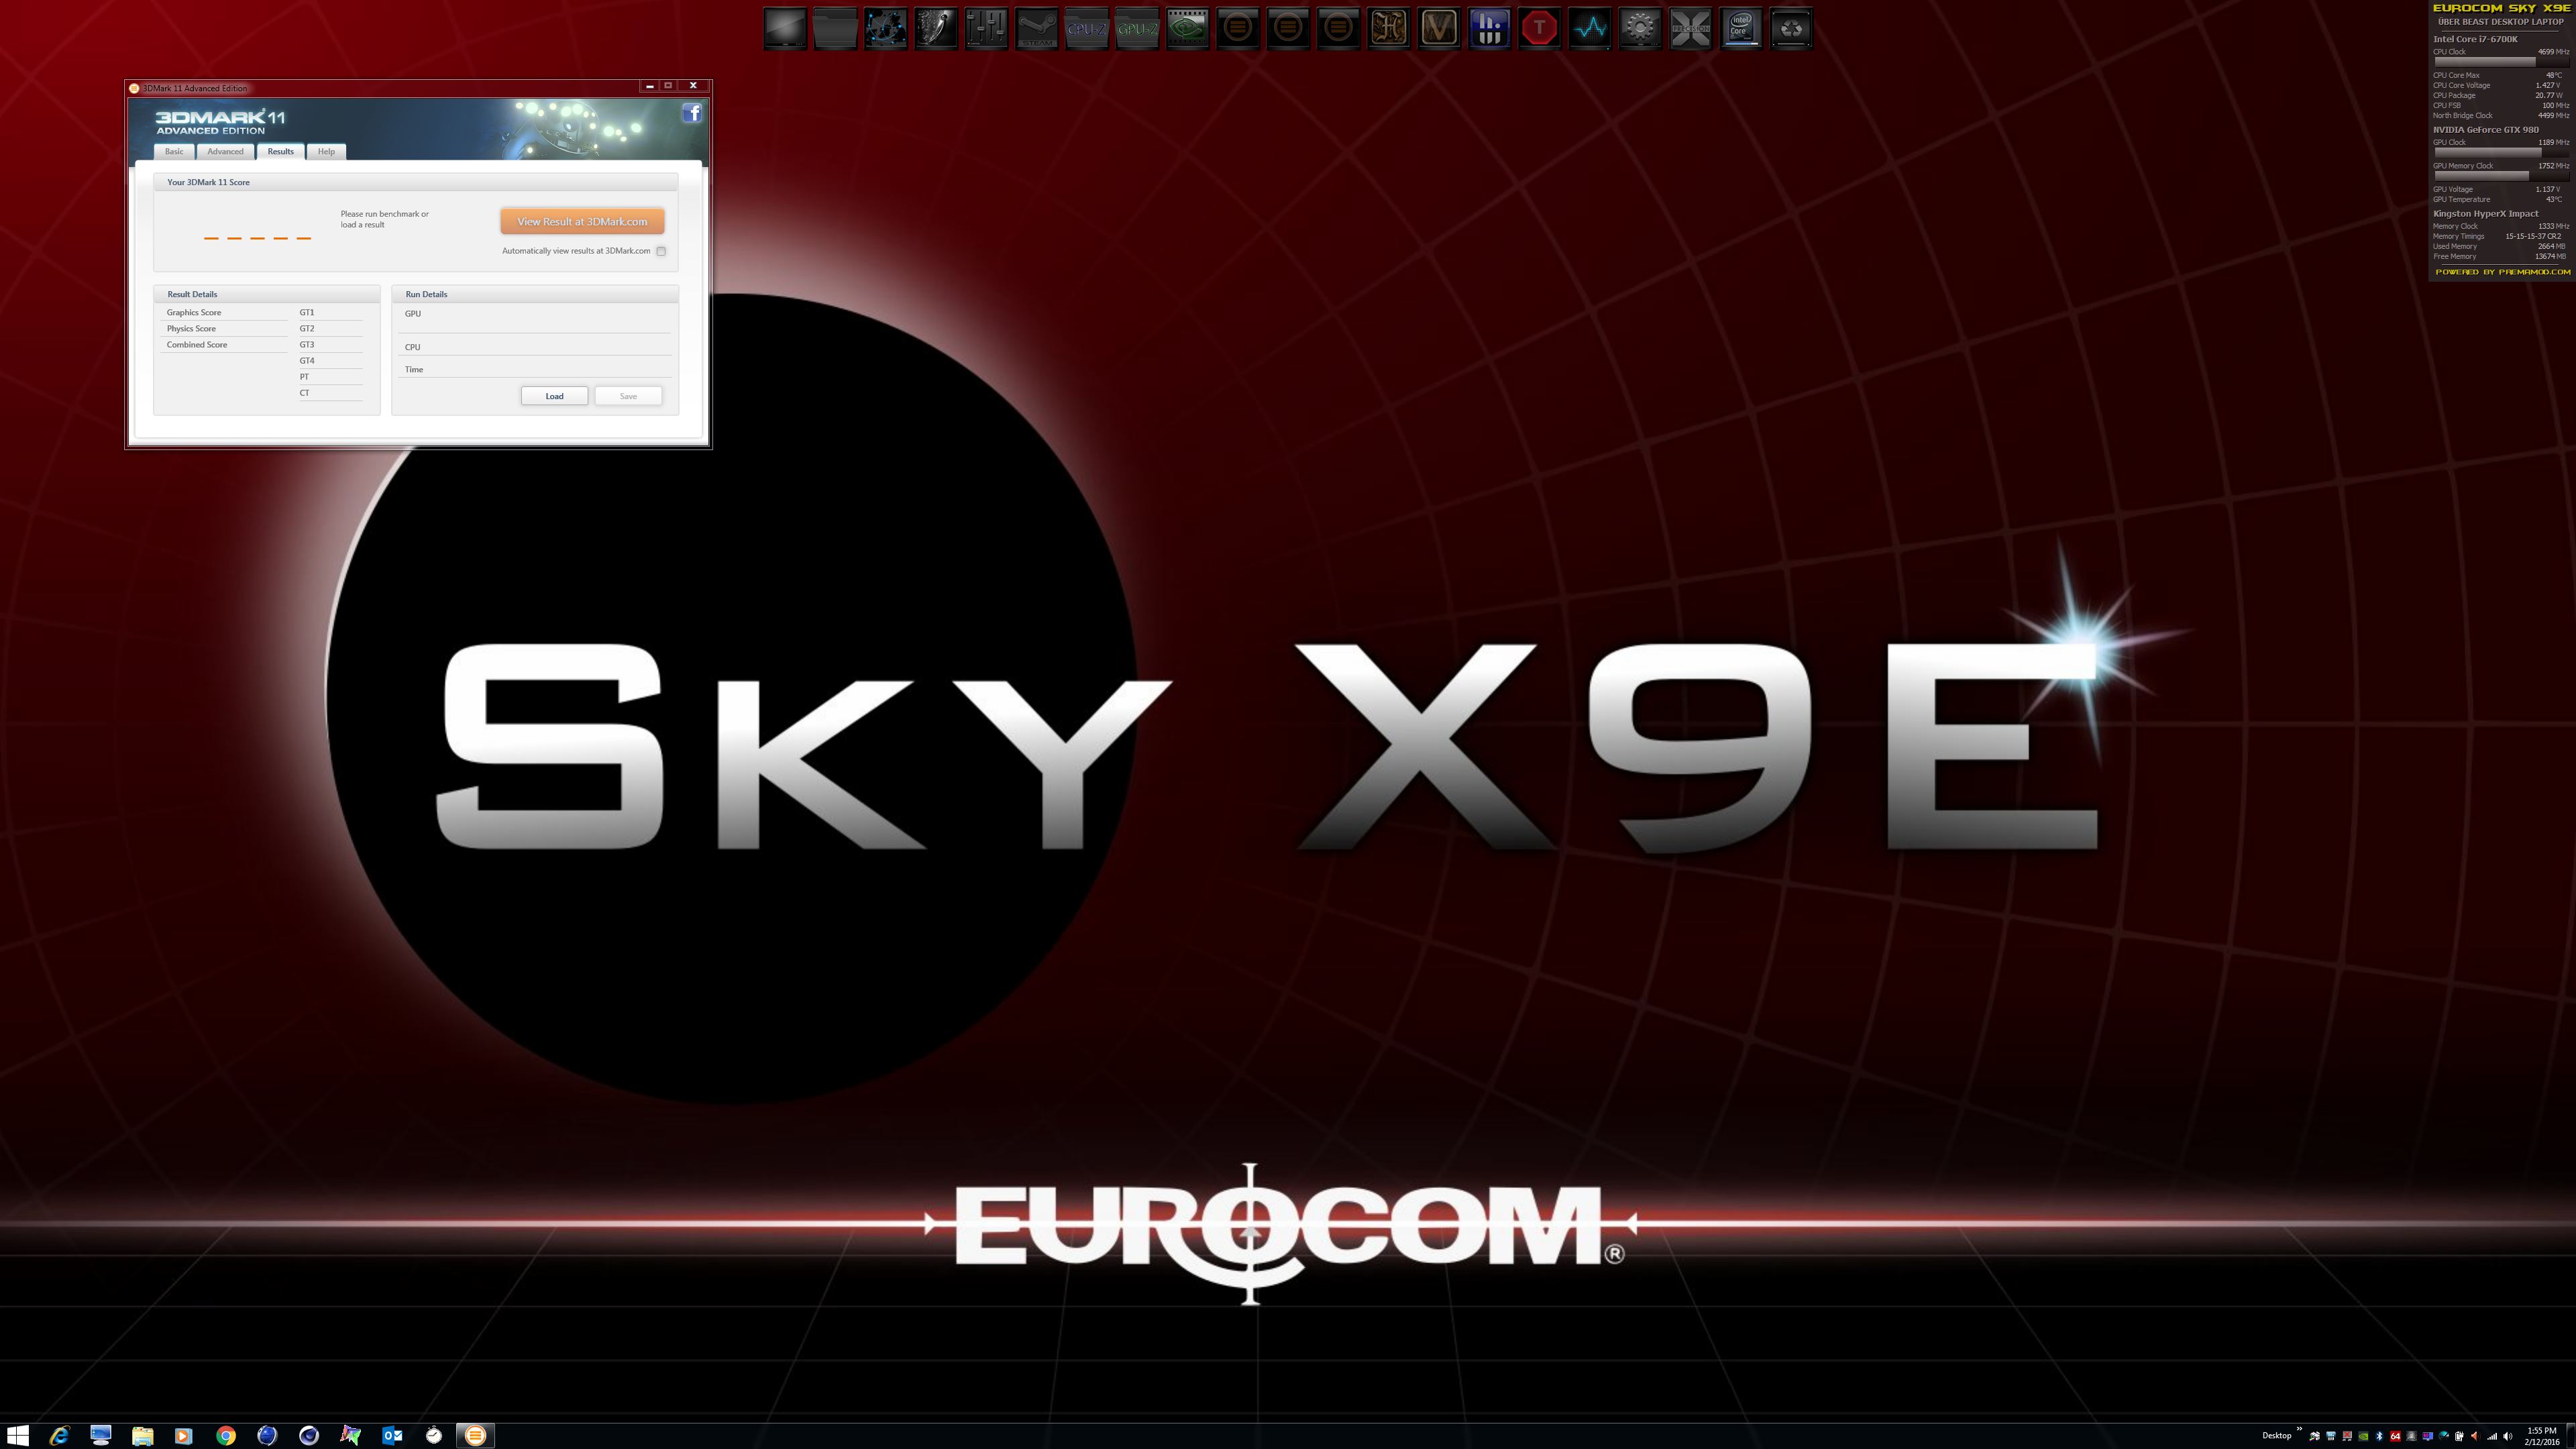Screen dimensions: 2576x1449
Task: Click the PT row in Result Details
Action: (x=330, y=377)
